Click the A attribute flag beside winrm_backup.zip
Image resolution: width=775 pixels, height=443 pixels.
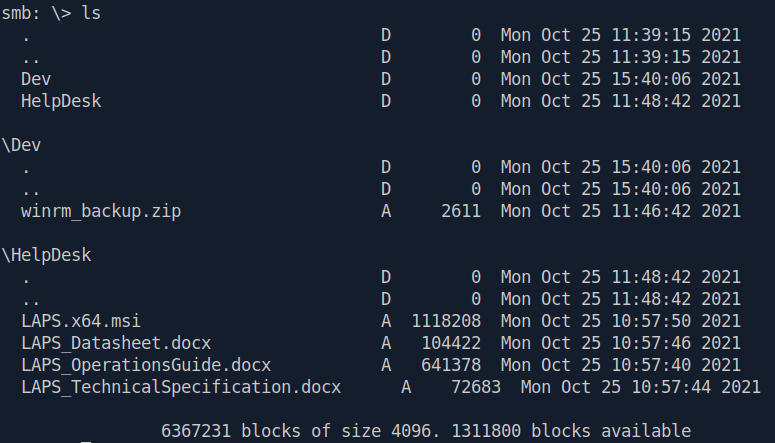pyautogui.click(x=386, y=211)
